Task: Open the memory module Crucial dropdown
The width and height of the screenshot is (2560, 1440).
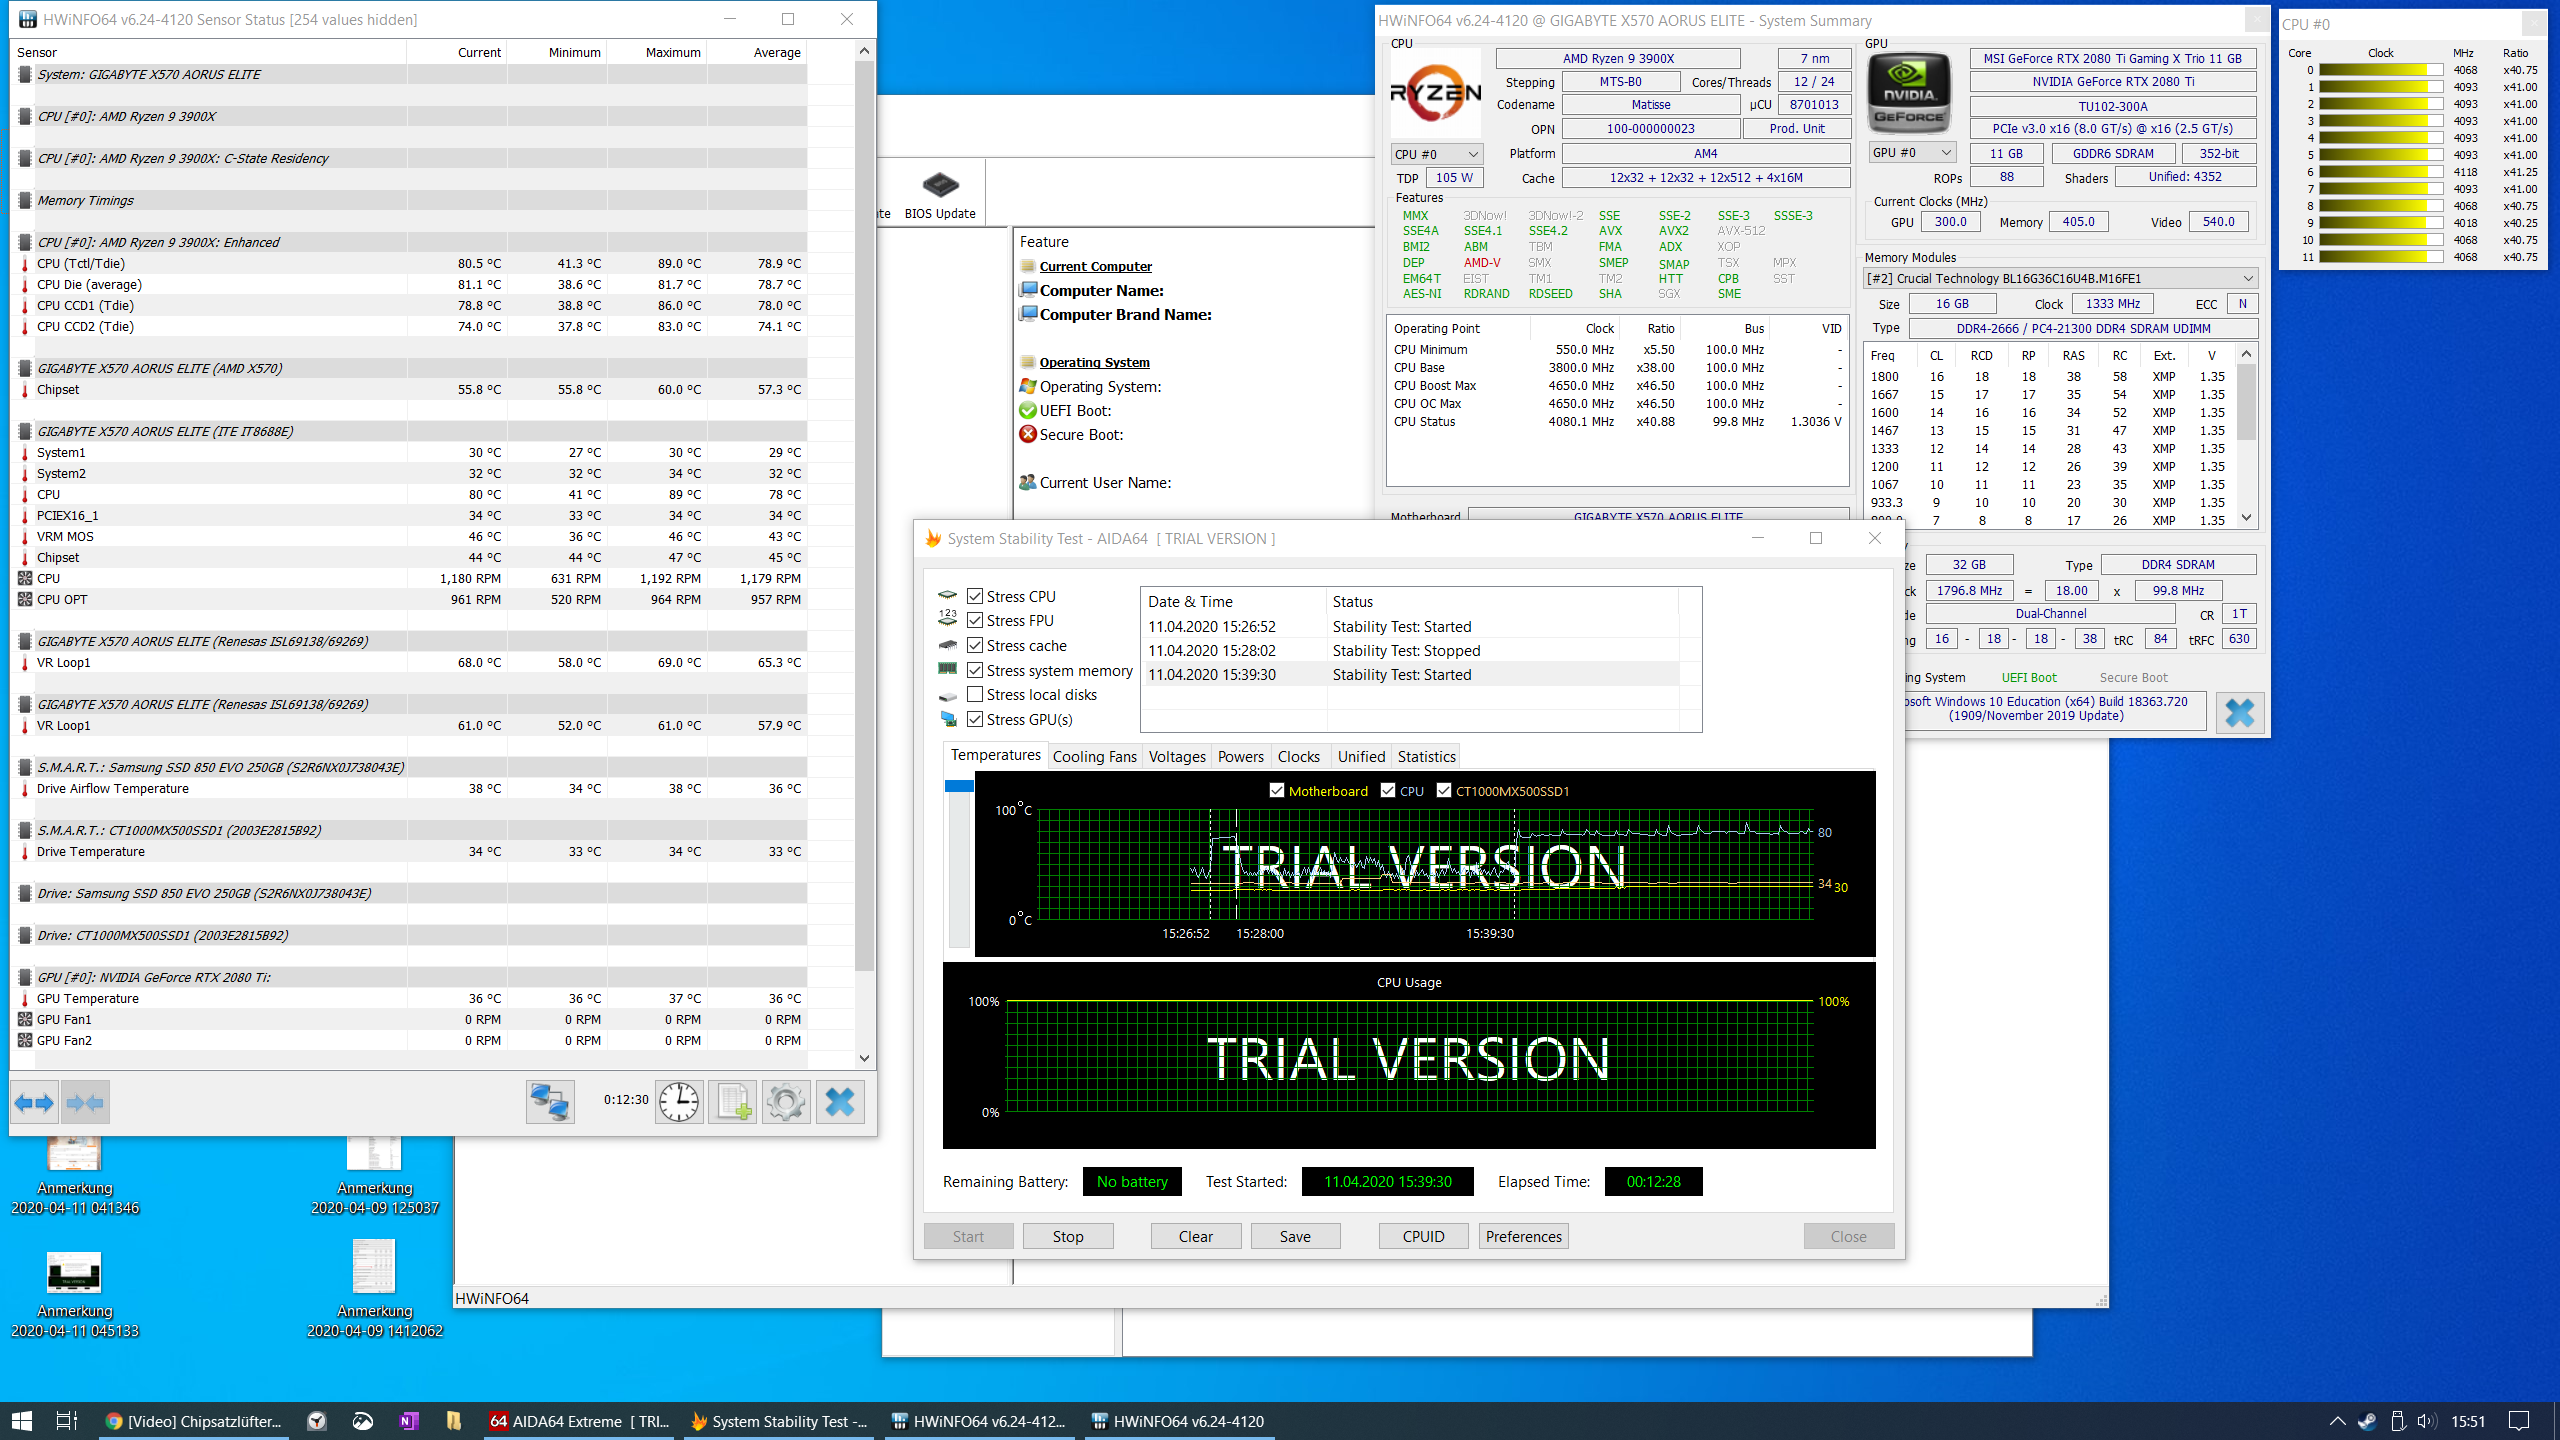Action: tap(2061, 278)
